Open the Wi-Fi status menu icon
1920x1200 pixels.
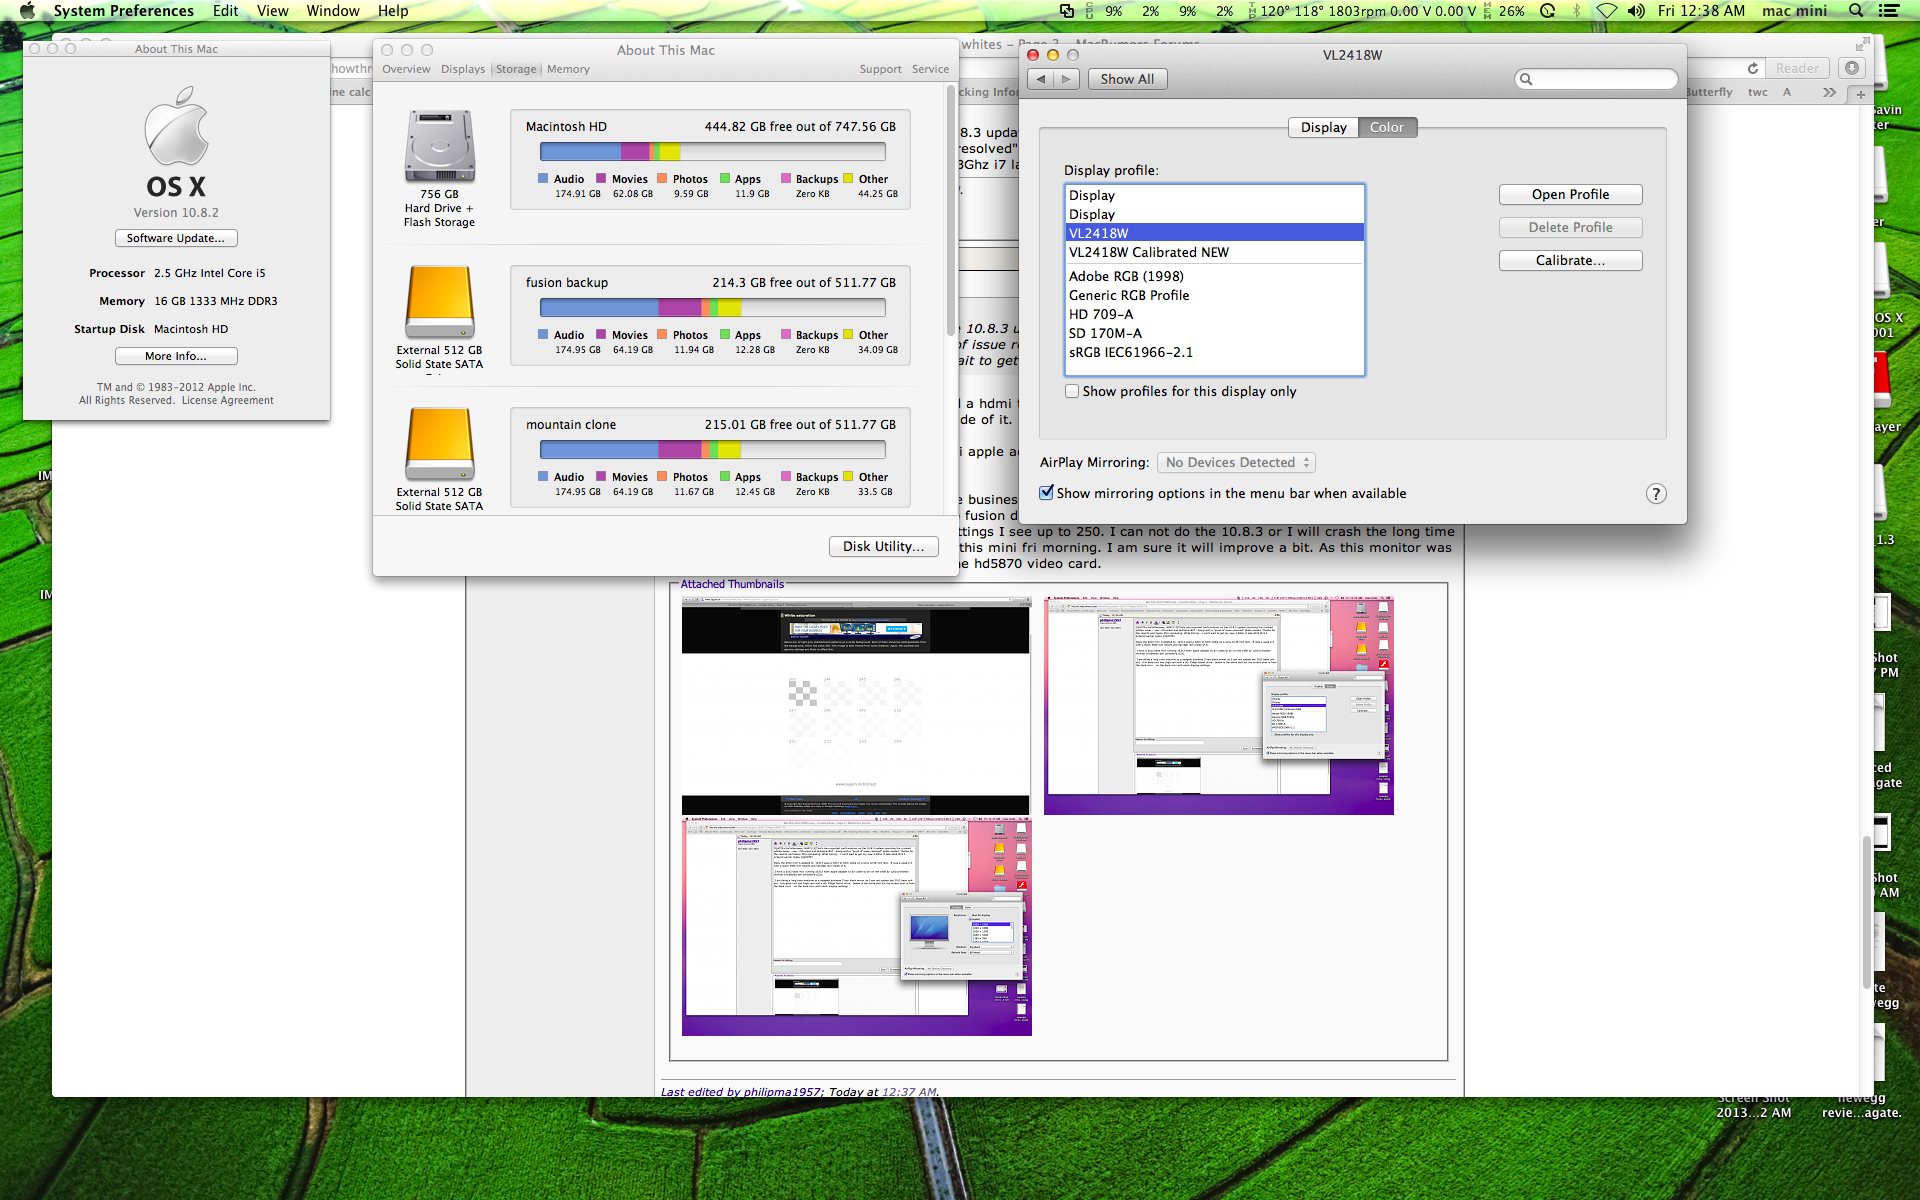(1606, 11)
